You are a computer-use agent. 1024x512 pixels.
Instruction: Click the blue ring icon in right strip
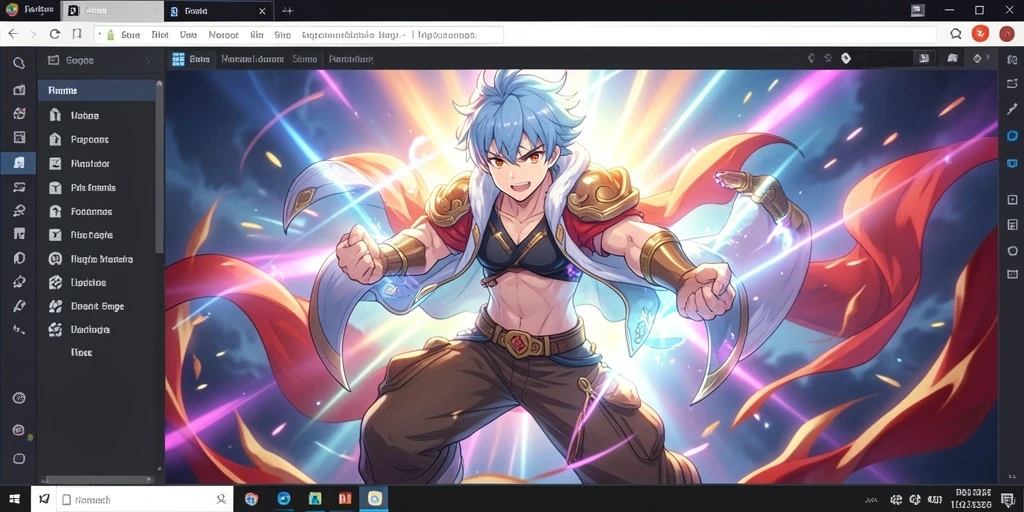(x=1012, y=136)
